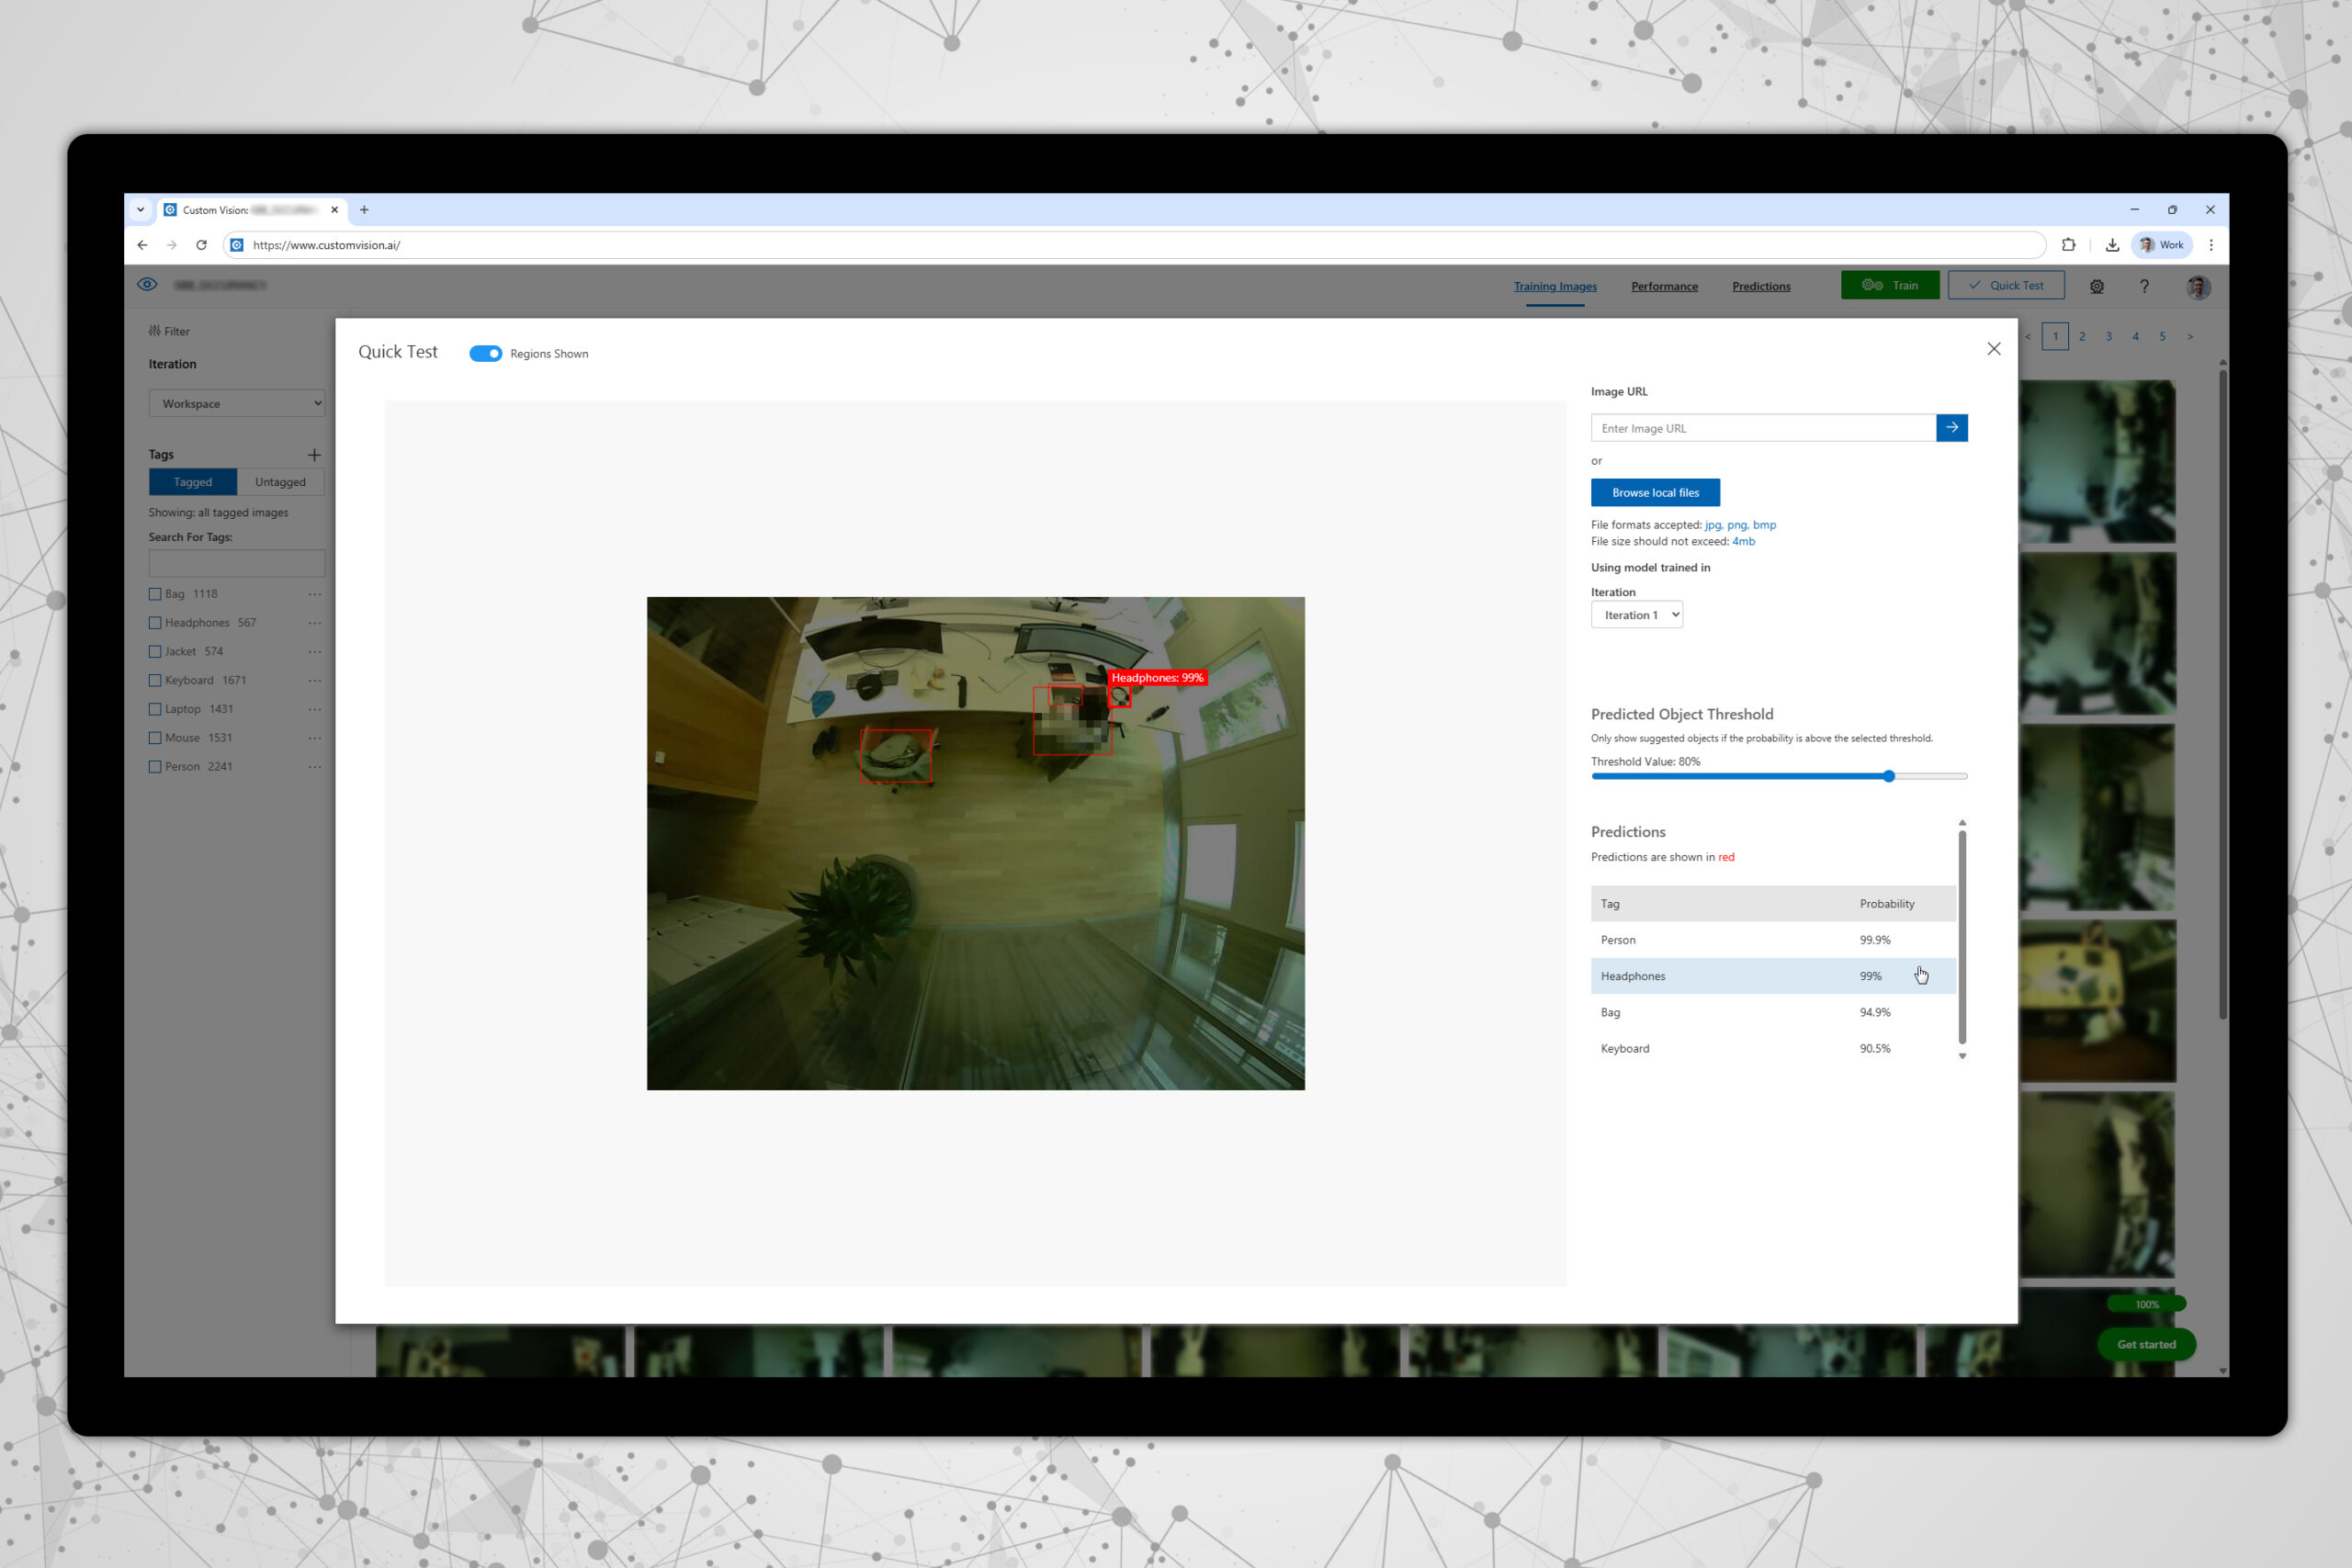Add a new tag with plus icon

point(314,455)
